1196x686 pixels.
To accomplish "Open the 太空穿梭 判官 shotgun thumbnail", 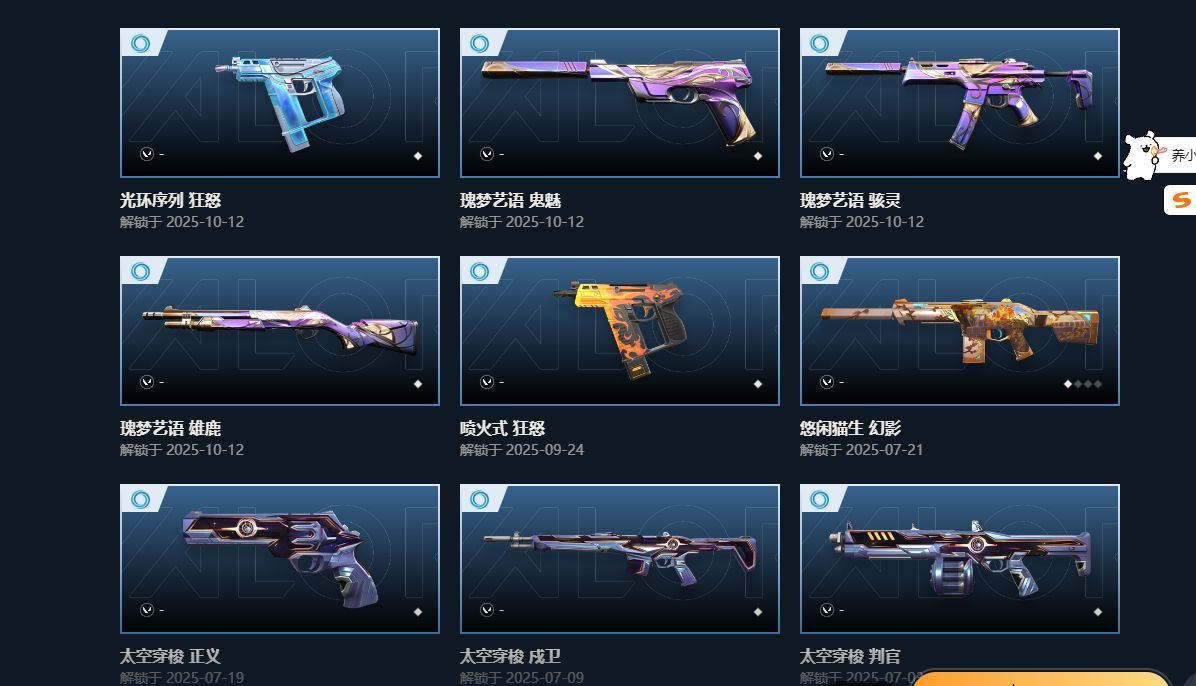I will point(960,559).
